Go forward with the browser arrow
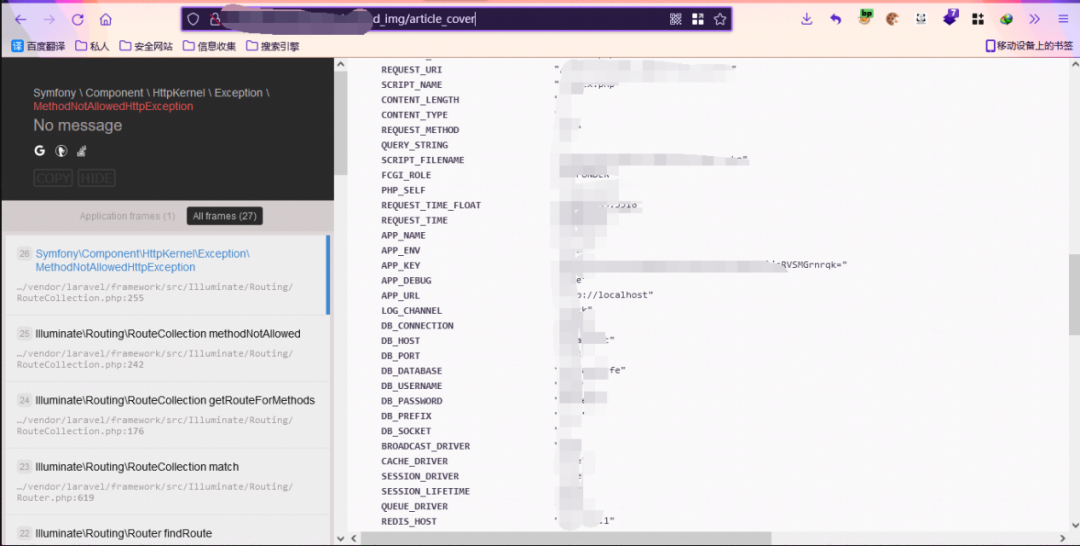Image resolution: width=1080 pixels, height=546 pixels. (x=49, y=19)
